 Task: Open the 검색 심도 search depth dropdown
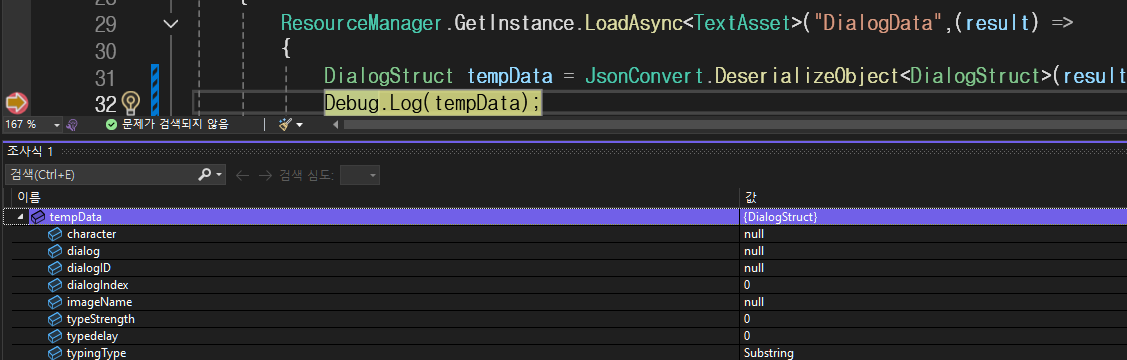[x=360, y=175]
